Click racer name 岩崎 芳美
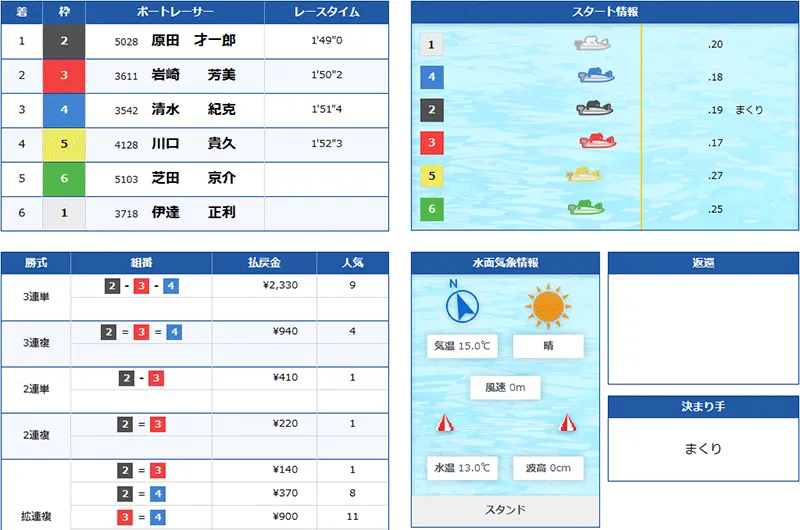The height and width of the screenshot is (530, 800). (x=193, y=75)
